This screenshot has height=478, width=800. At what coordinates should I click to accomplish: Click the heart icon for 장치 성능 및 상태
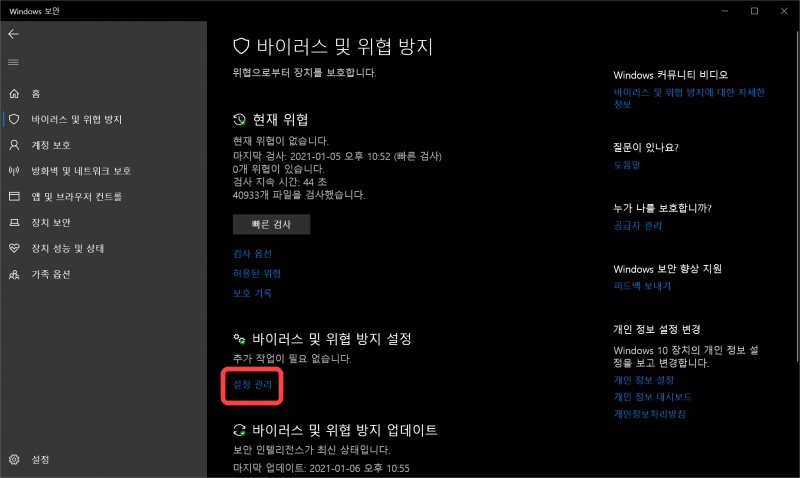14,248
